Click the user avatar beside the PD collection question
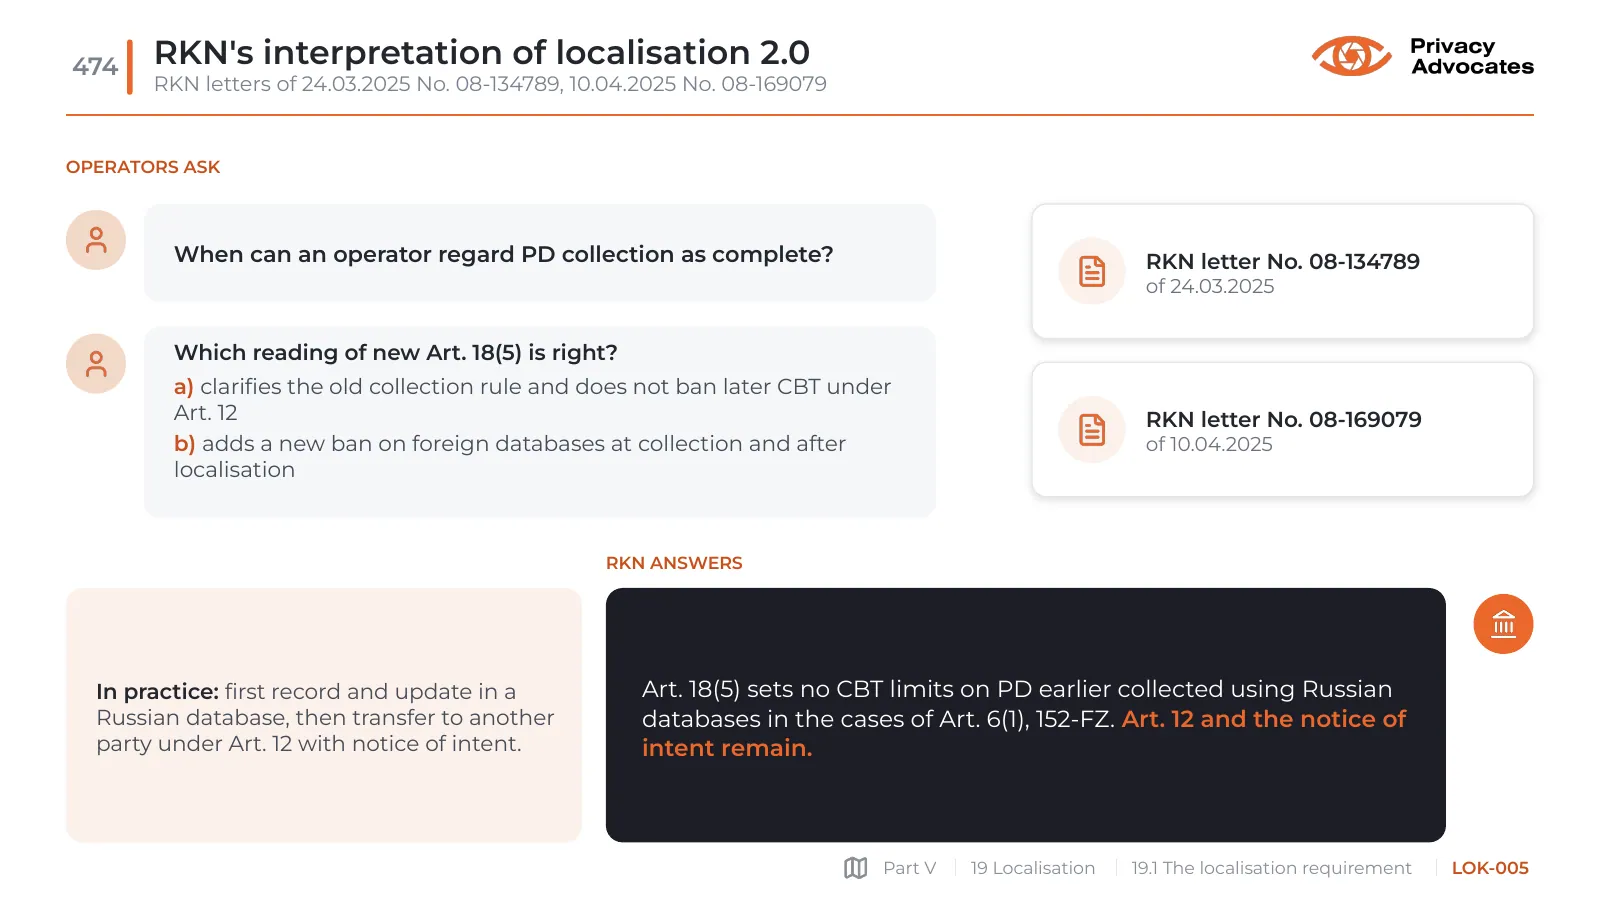 point(96,240)
